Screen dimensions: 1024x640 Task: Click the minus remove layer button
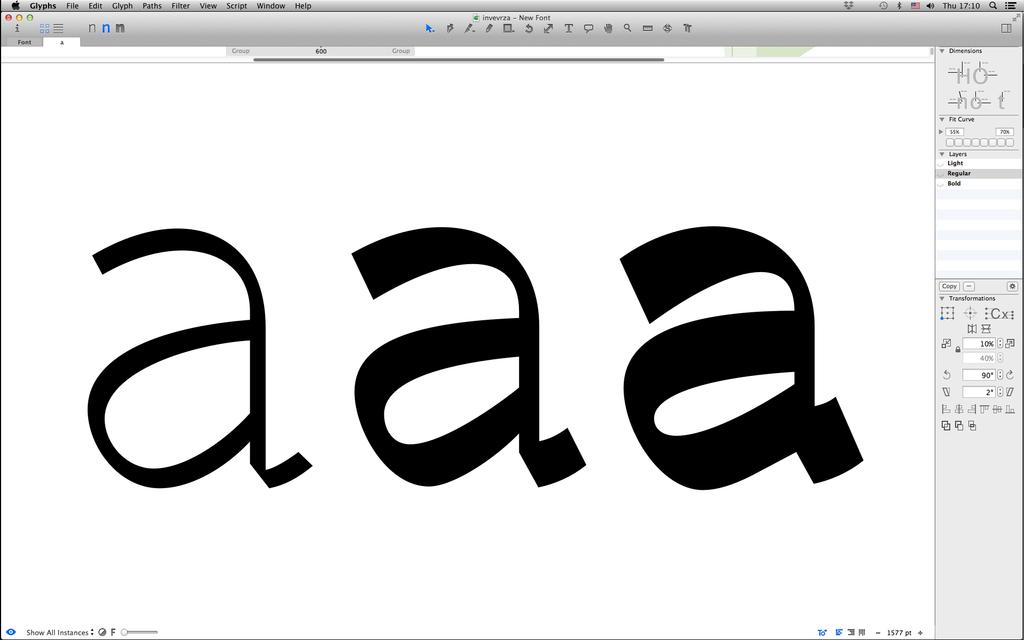pyautogui.click(x=968, y=286)
